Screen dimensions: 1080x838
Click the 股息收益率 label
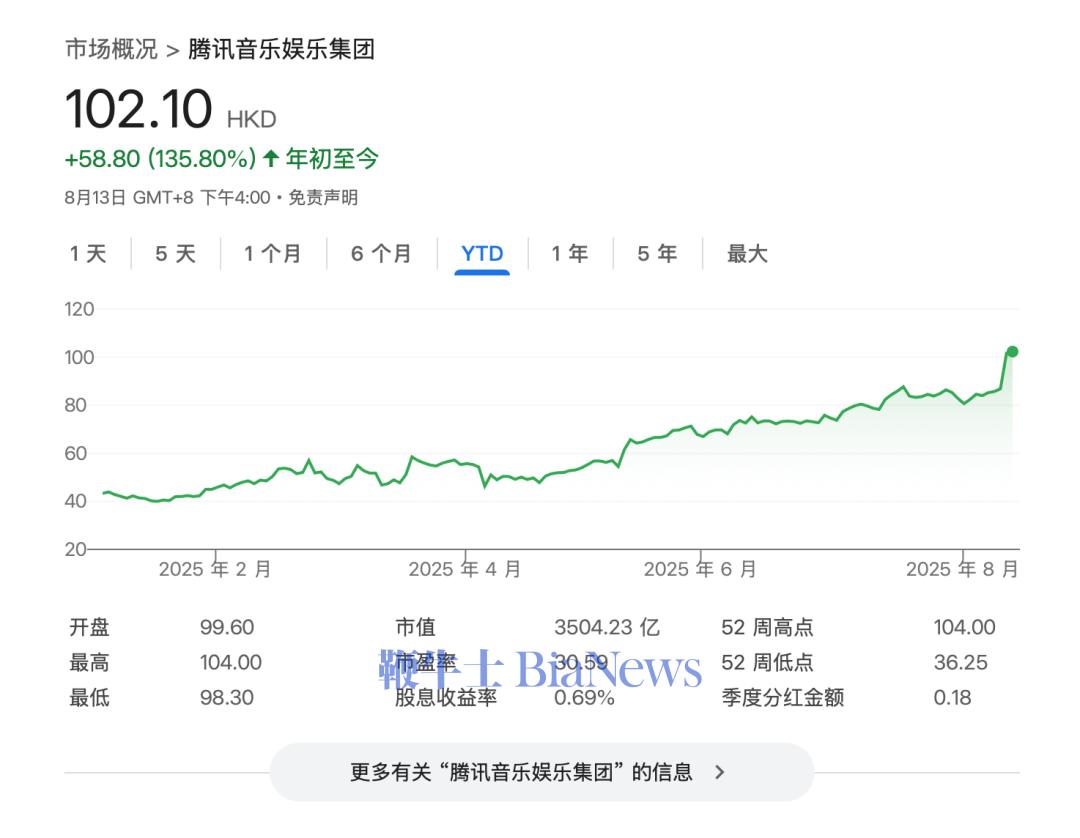(x=446, y=698)
